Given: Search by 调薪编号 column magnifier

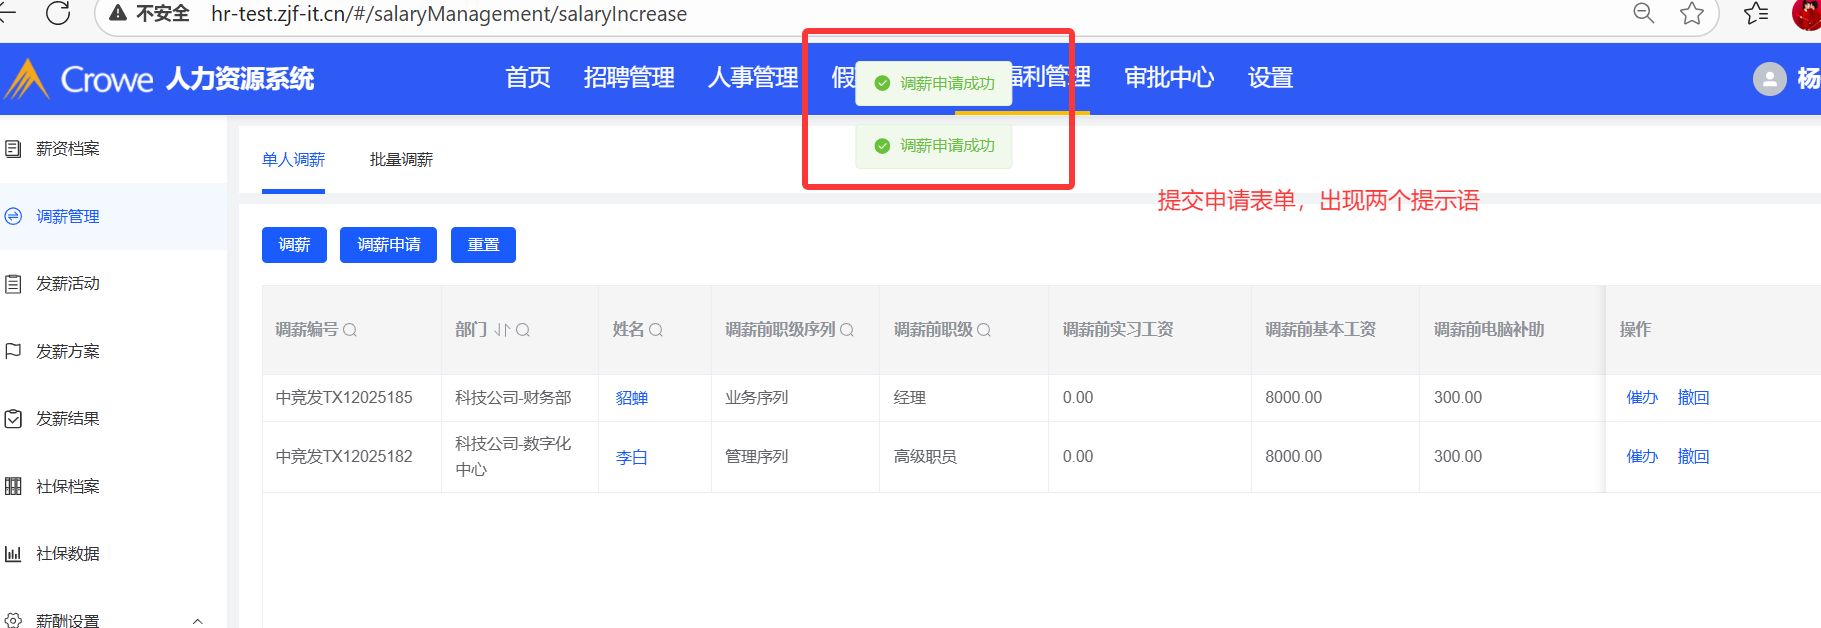Looking at the screenshot, I should tap(350, 330).
